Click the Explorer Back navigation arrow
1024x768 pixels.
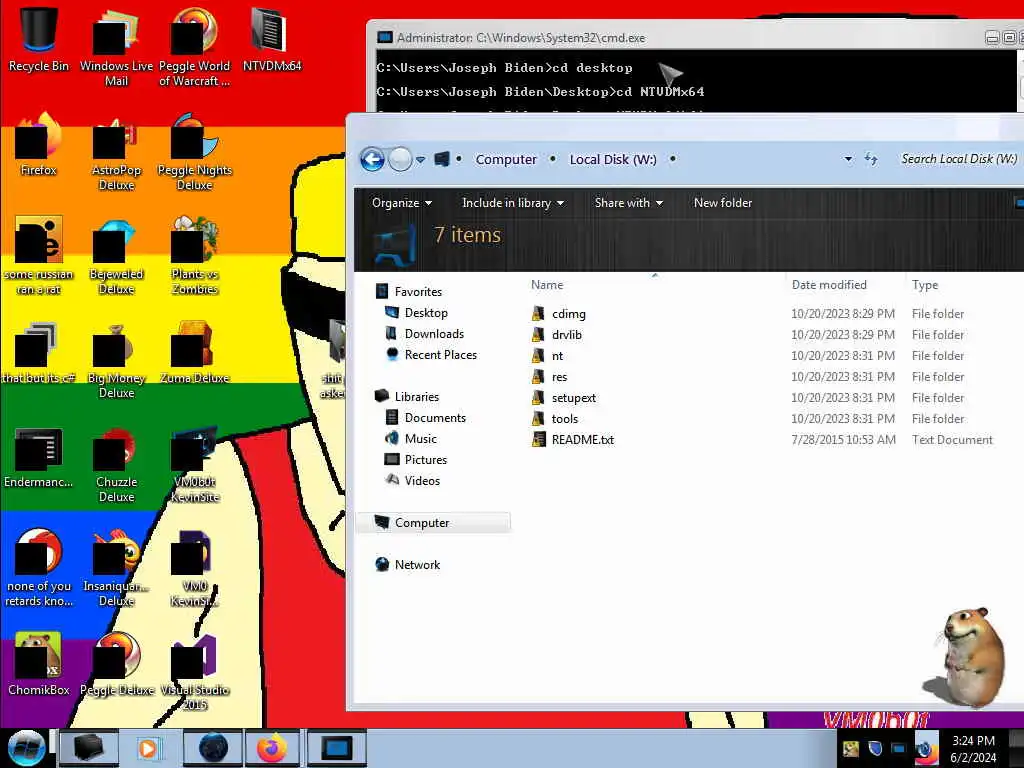[372, 159]
